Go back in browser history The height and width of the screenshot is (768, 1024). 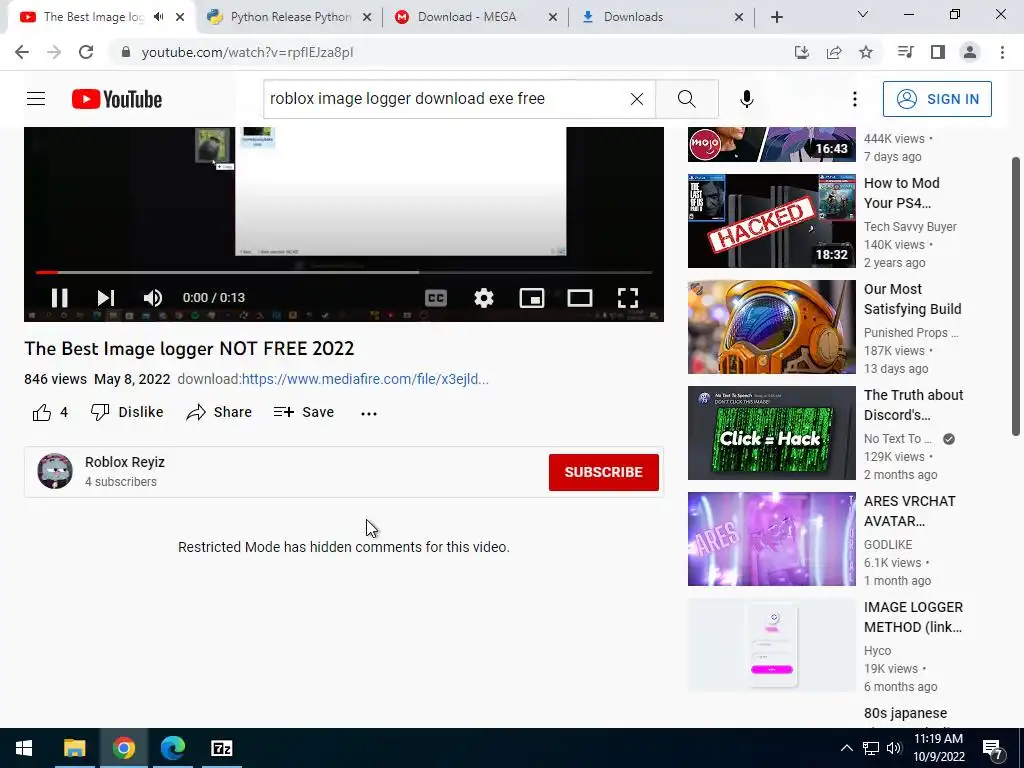22,52
